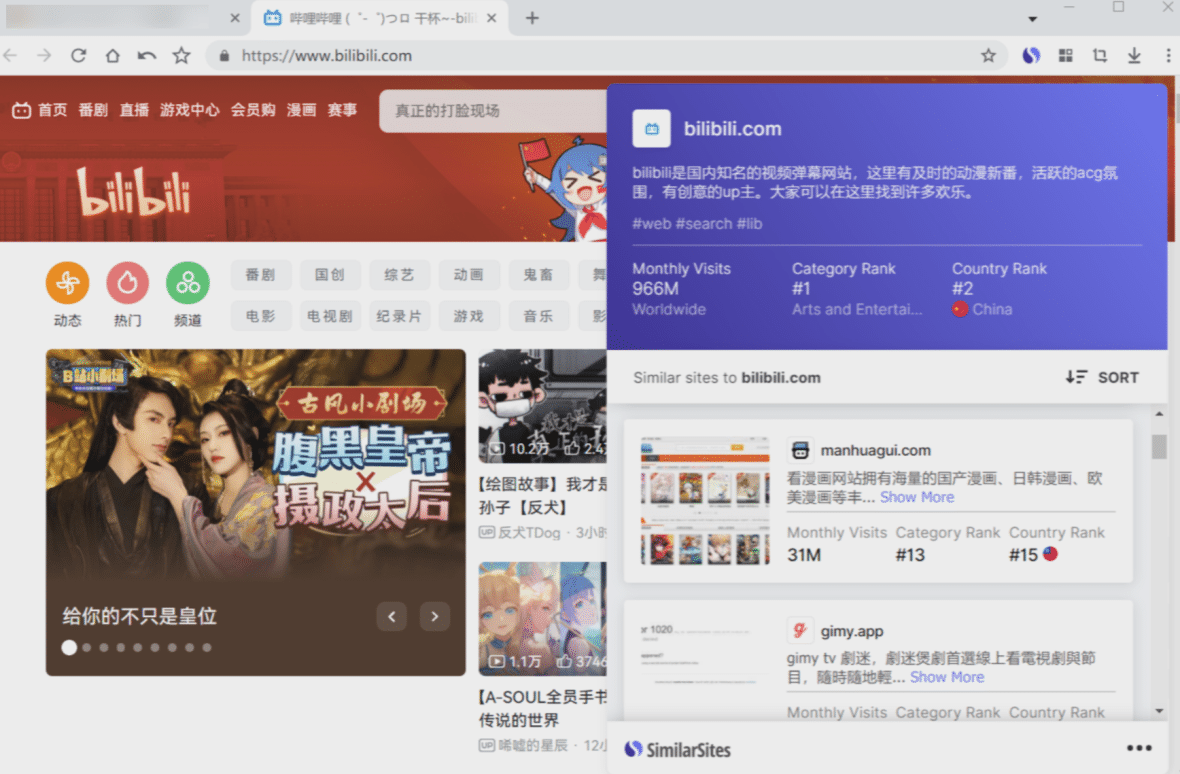
Task: Close the first blurred tab
Action: pyautogui.click(x=235, y=18)
